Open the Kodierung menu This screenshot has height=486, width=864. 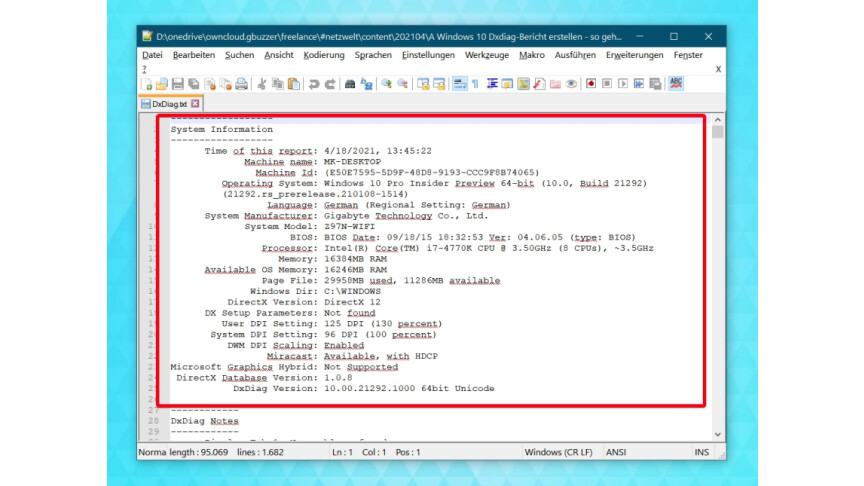(324, 55)
